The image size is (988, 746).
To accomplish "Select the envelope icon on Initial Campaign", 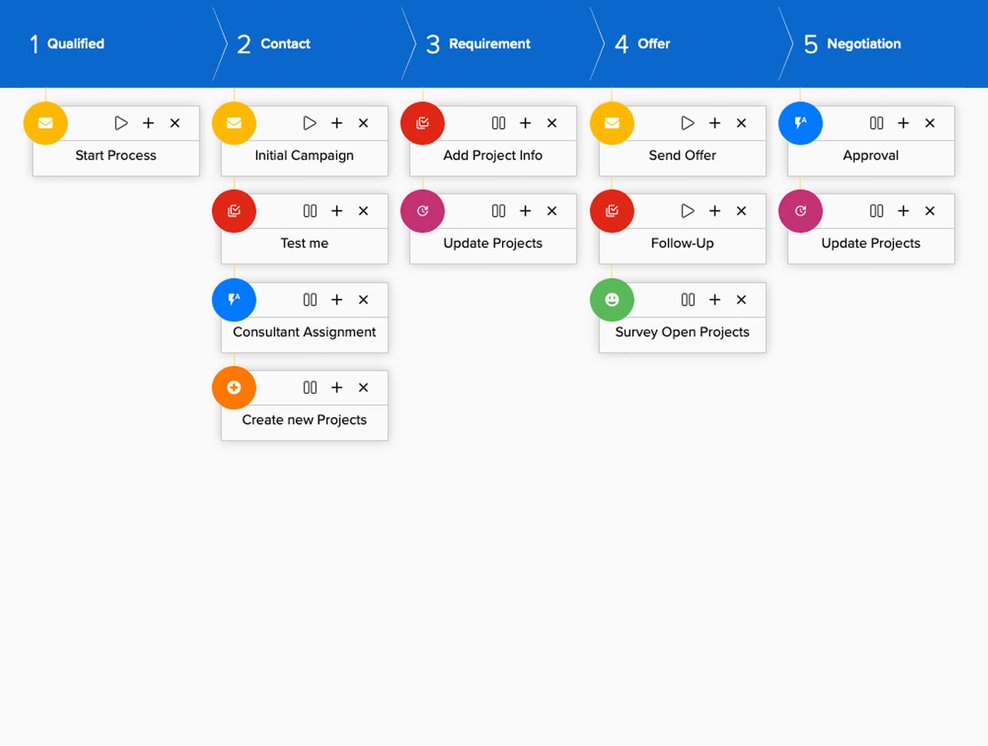I will pos(233,122).
